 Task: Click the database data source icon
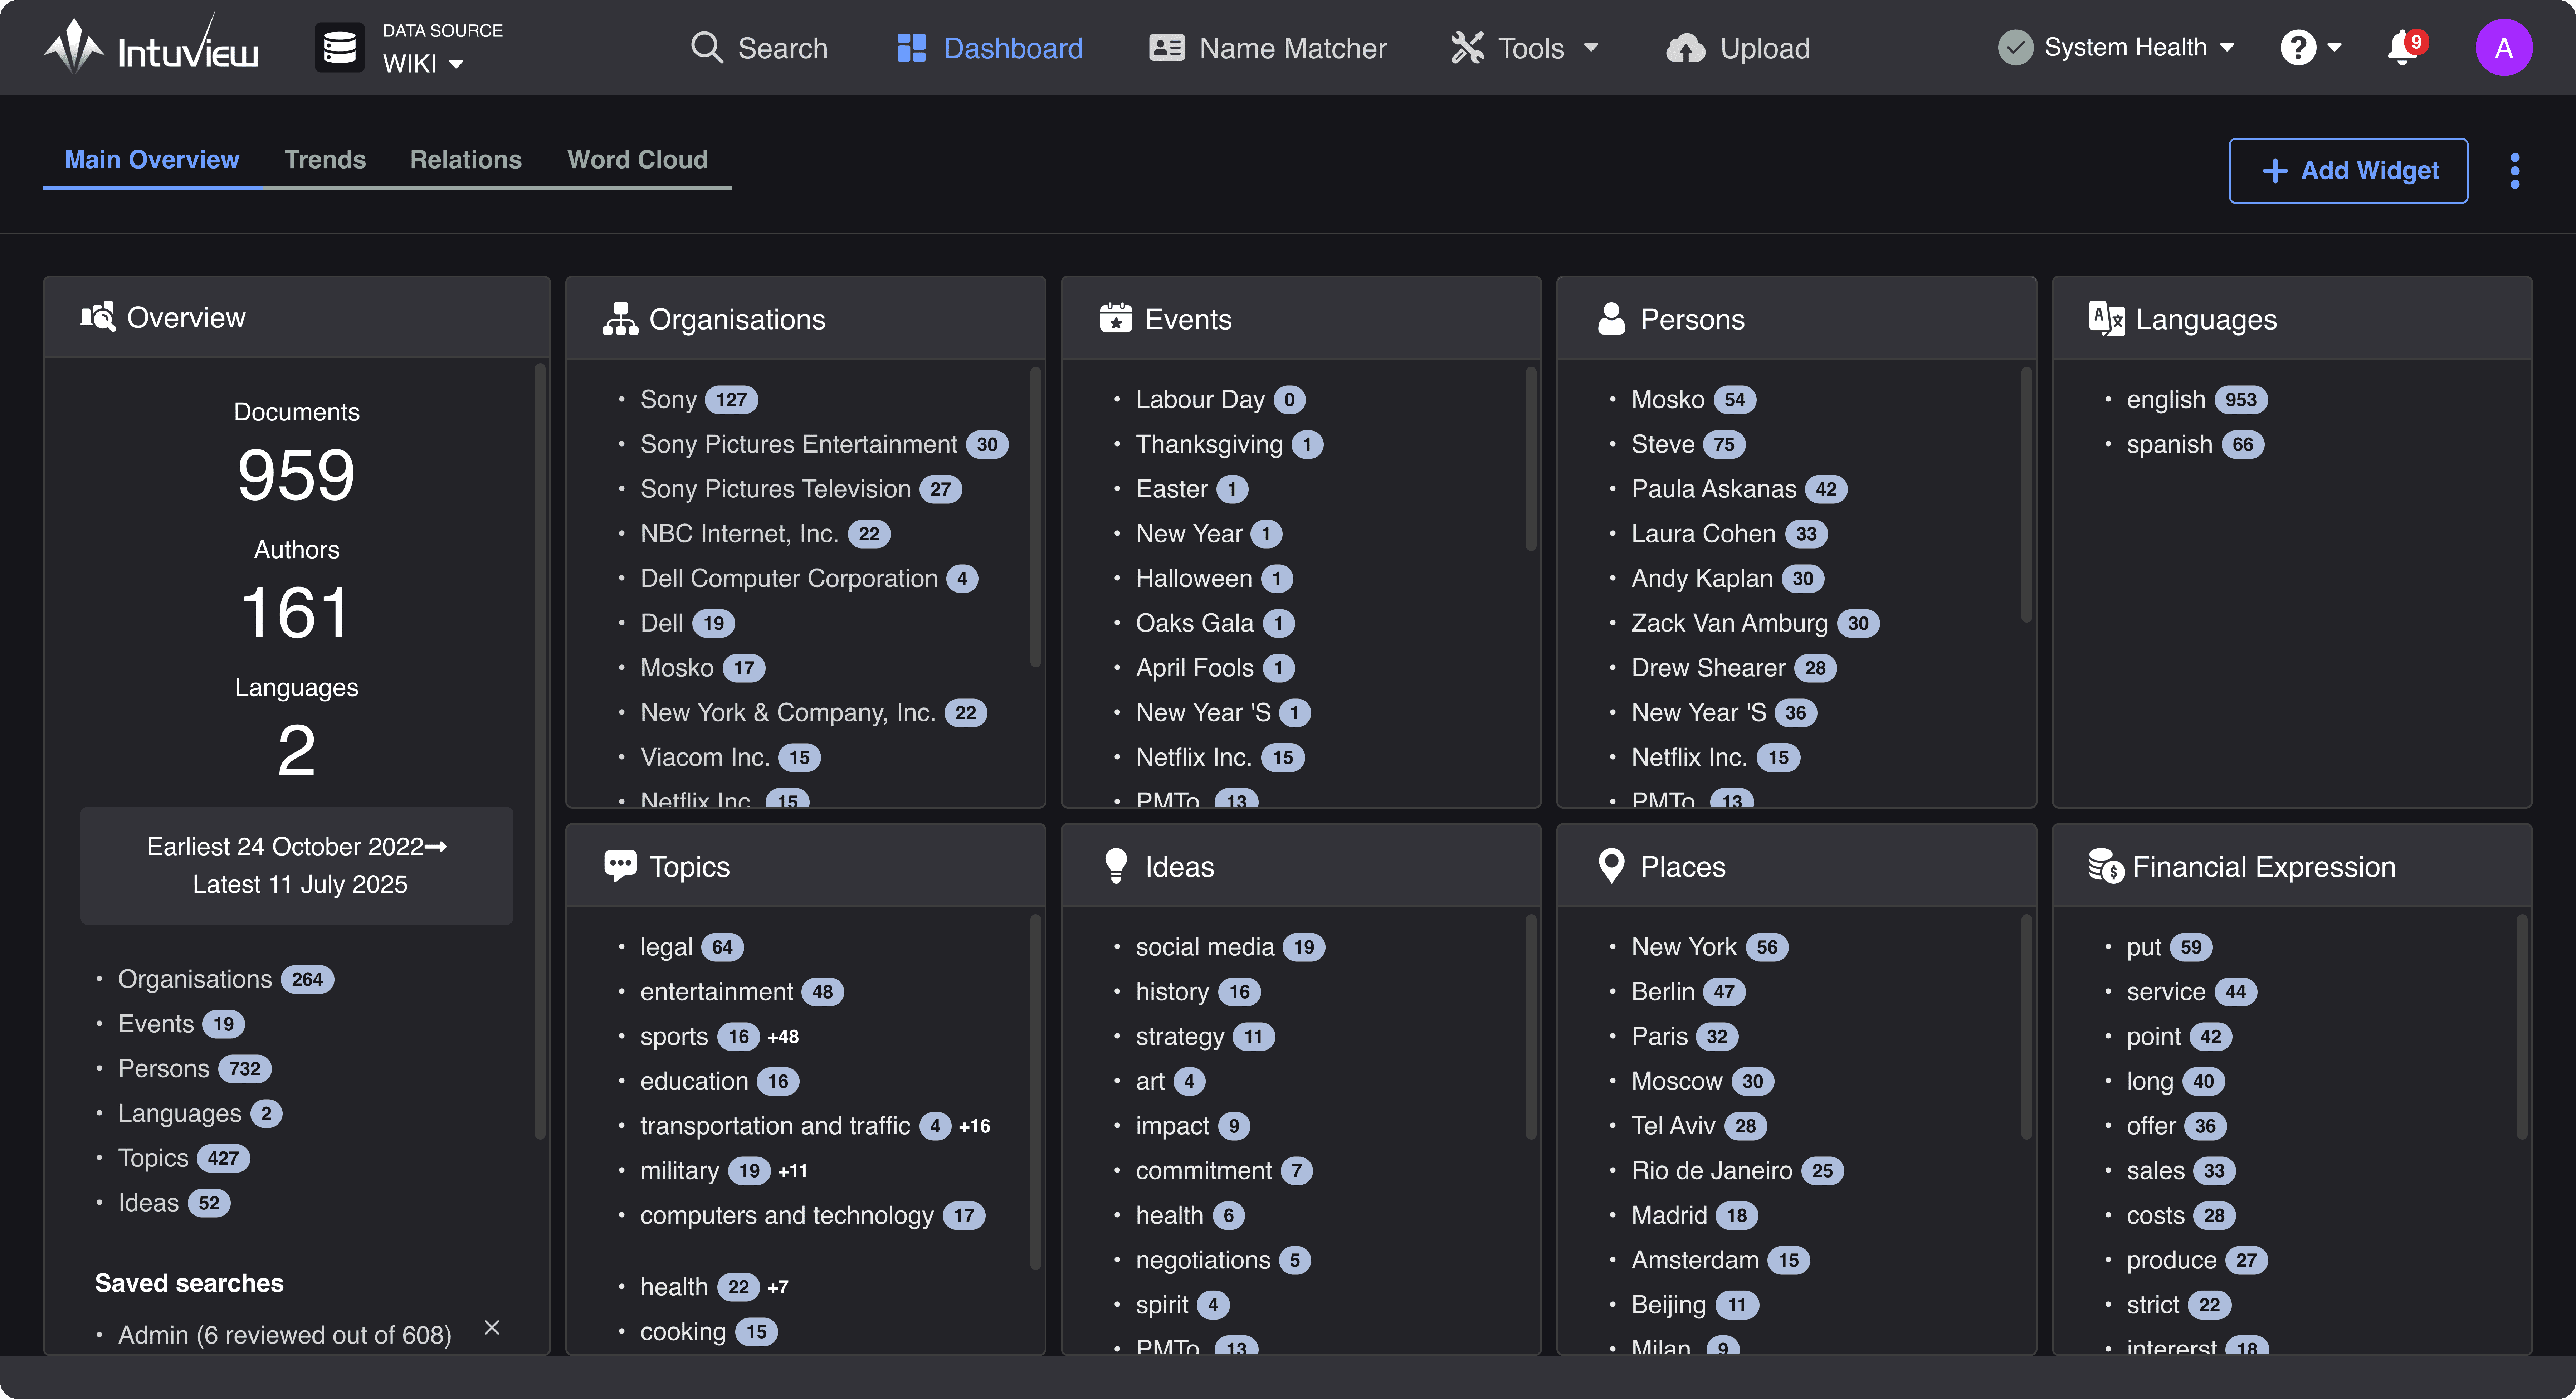339,47
